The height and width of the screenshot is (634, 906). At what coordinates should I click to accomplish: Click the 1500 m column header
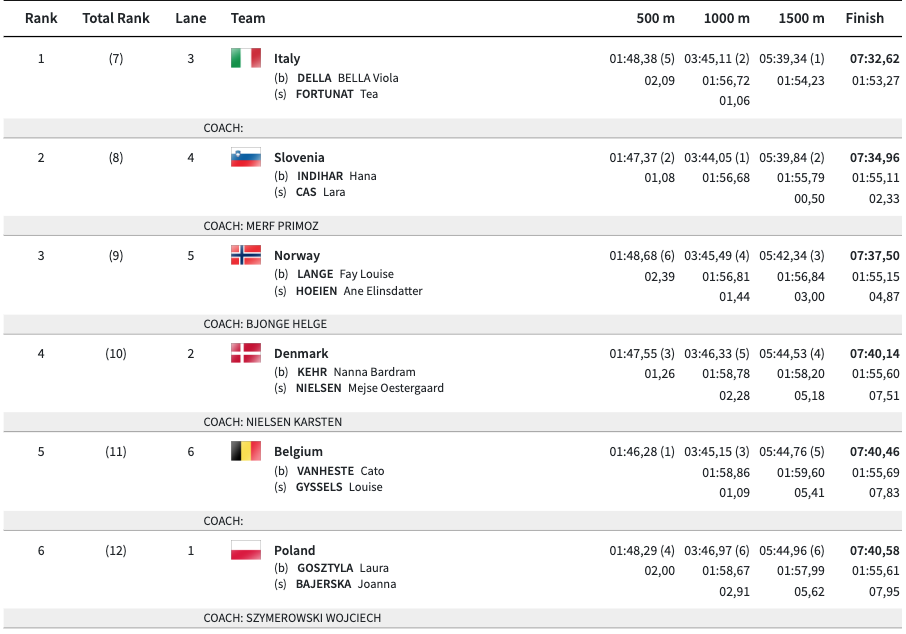(802, 18)
